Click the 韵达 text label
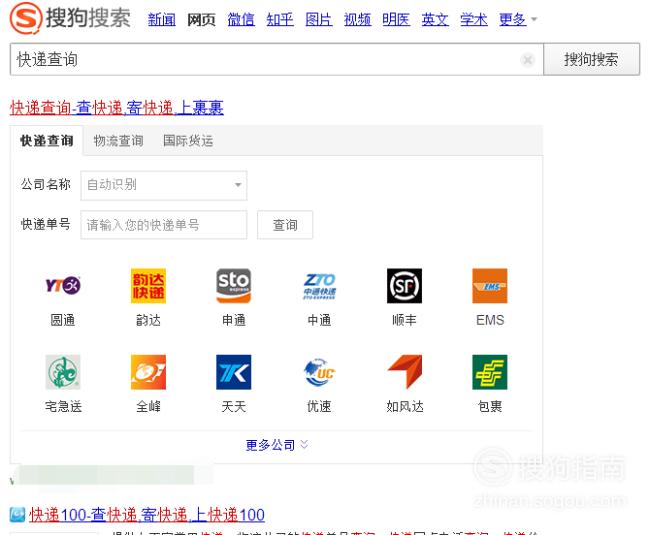The width and height of the screenshot is (650, 535). (148, 320)
